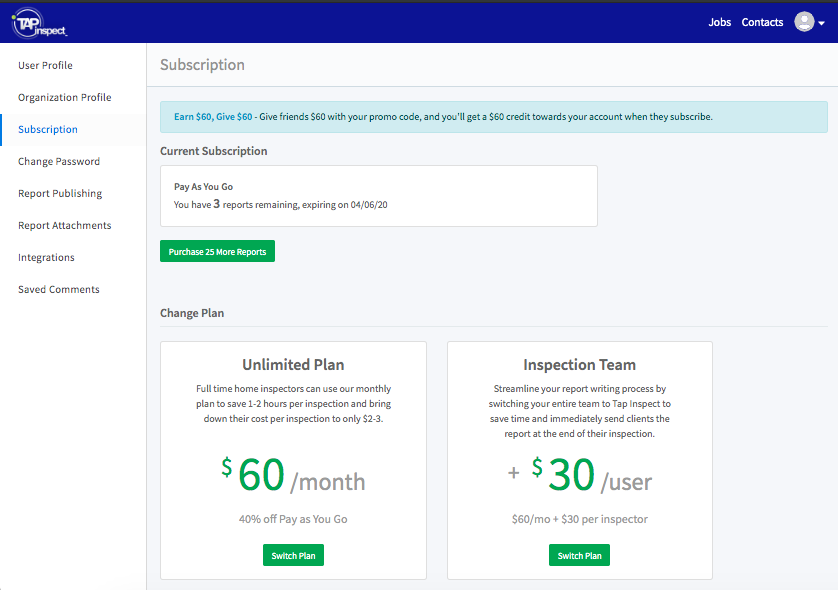Click the Earn $60, Give $60 link
The width and height of the screenshot is (838, 590).
point(213,117)
